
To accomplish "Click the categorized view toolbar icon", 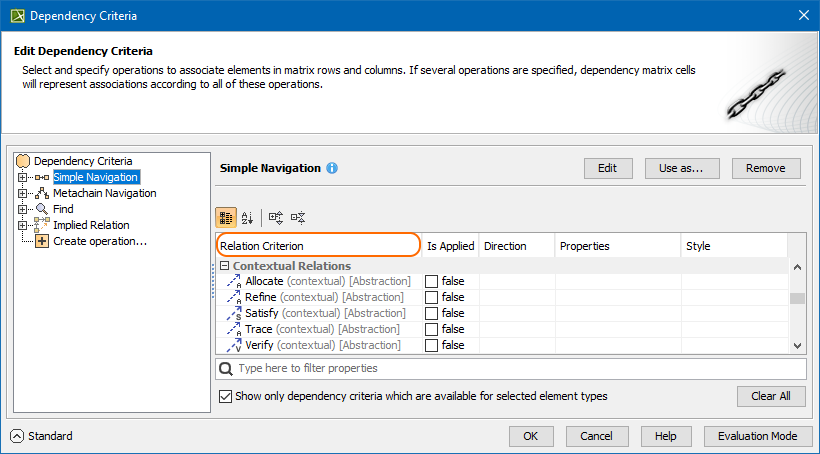I will click(x=226, y=217).
